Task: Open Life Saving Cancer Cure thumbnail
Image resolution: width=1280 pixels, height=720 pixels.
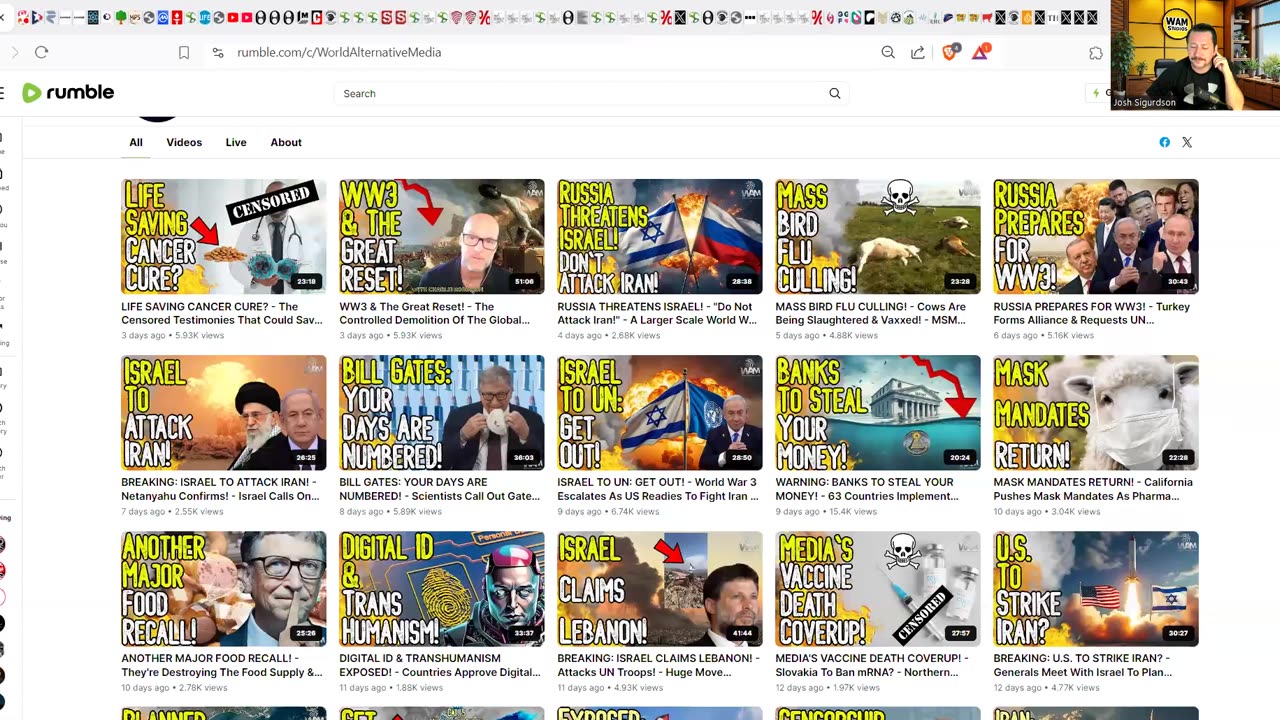Action: click(x=224, y=237)
